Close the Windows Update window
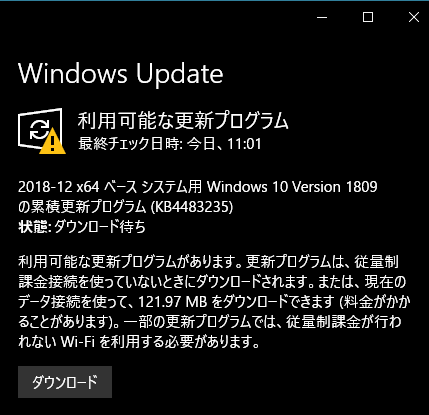This screenshot has height=415, width=429. click(414, 17)
